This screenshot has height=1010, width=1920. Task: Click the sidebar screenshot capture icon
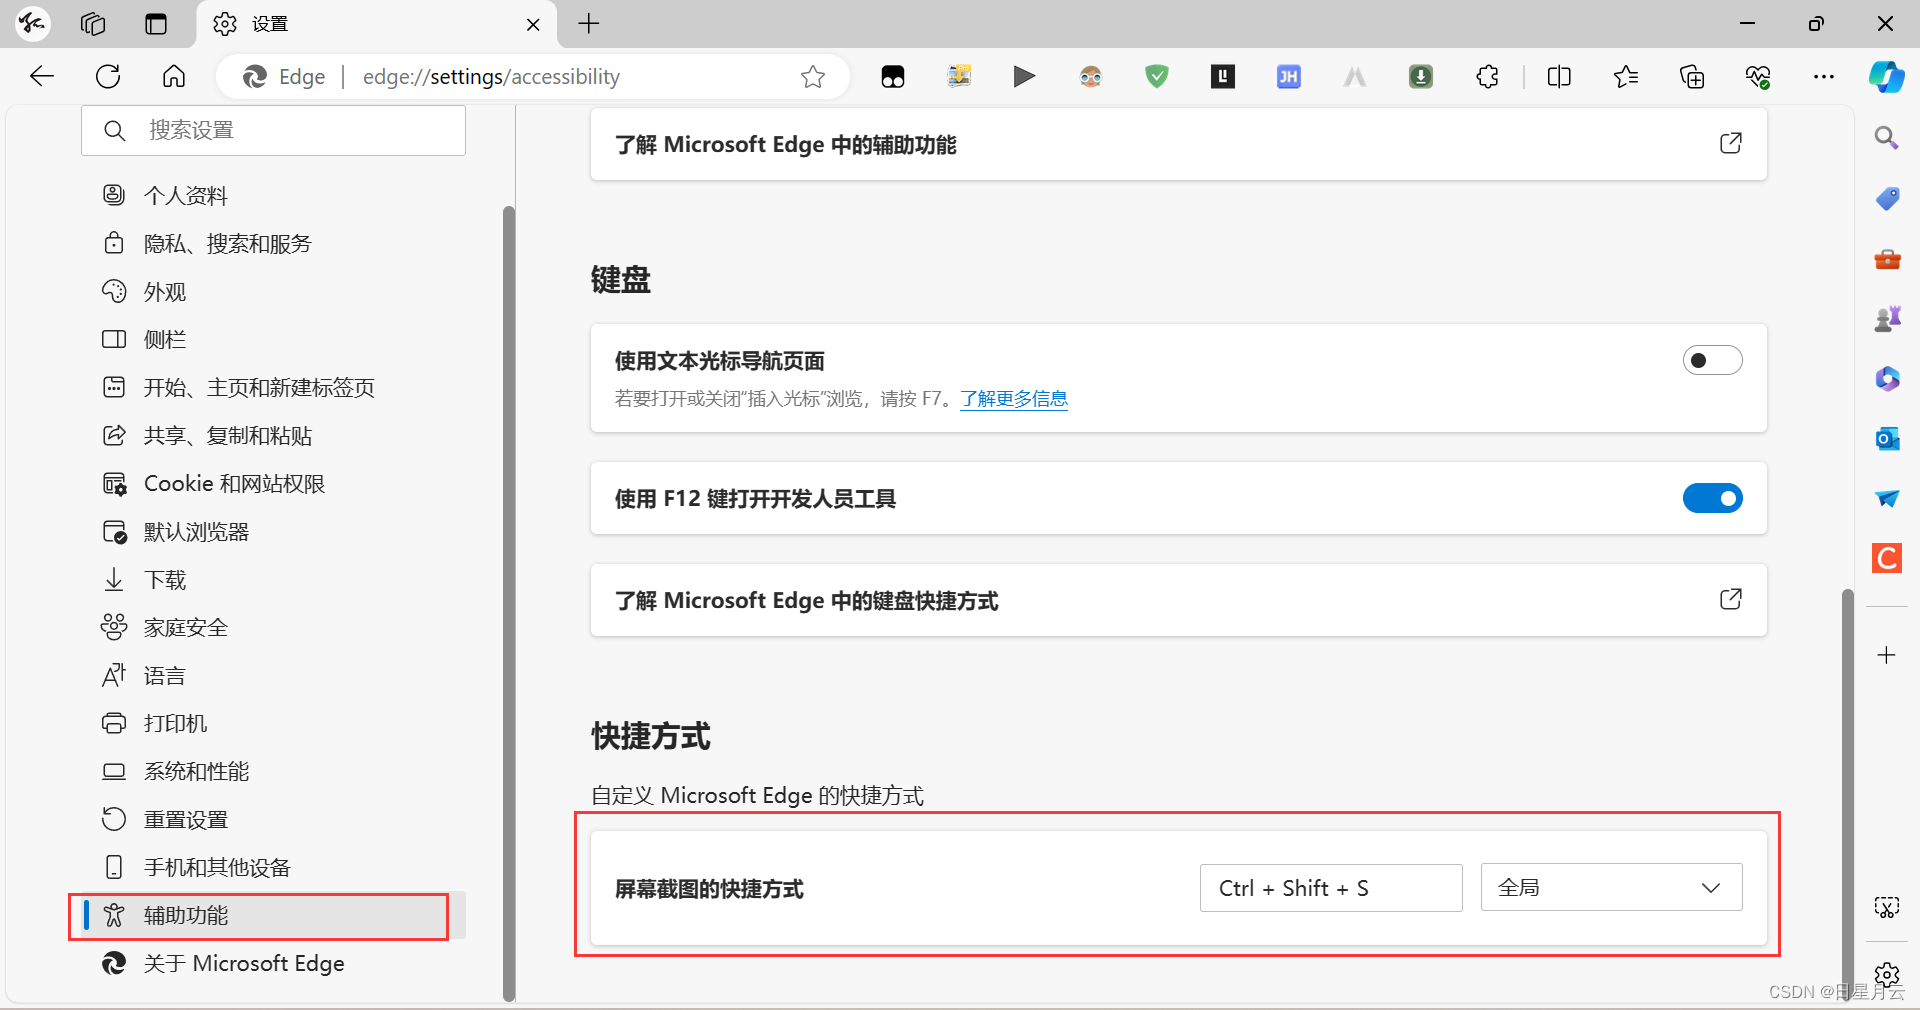pyautogui.click(x=1886, y=907)
